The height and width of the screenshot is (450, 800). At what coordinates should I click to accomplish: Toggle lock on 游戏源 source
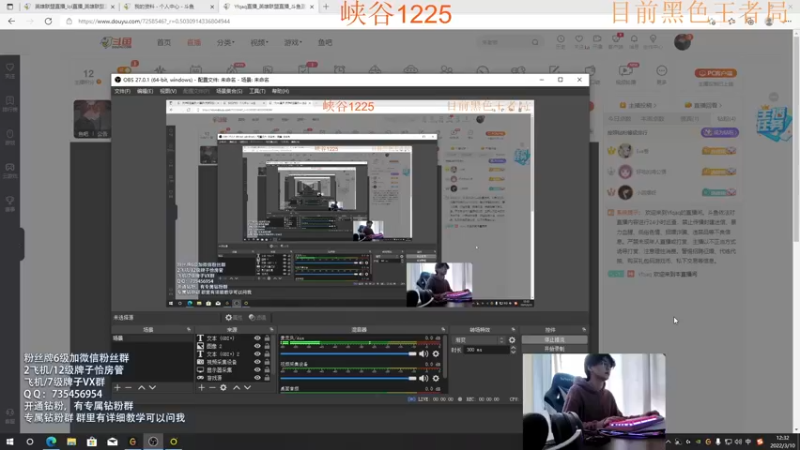pos(267,378)
